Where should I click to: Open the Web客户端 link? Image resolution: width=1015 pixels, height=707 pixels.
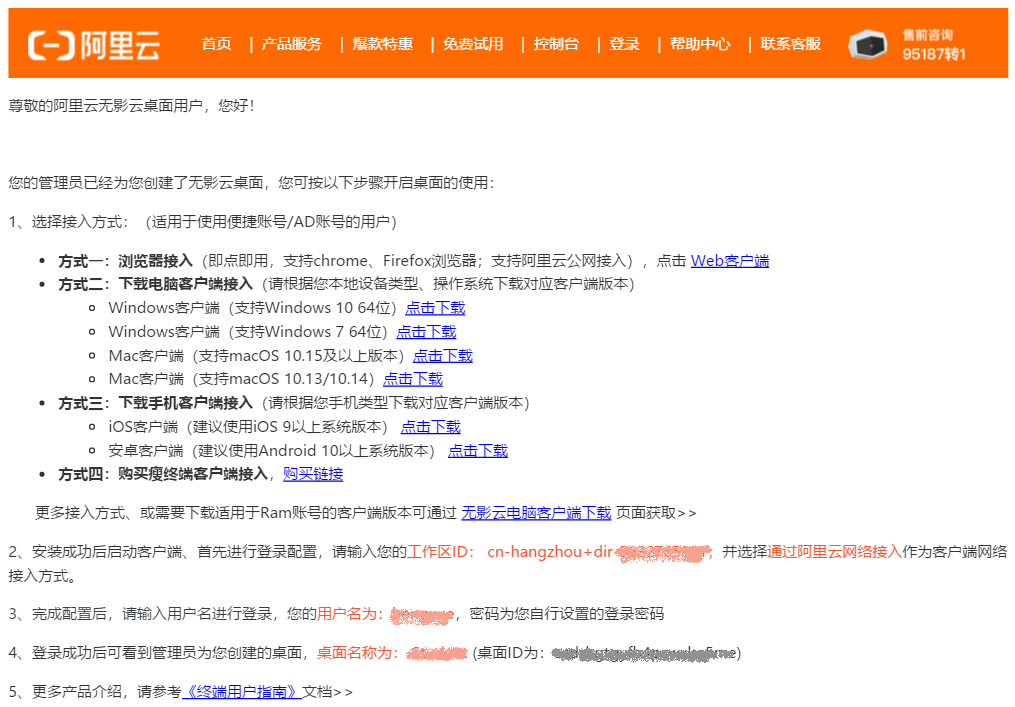tap(730, 261)
